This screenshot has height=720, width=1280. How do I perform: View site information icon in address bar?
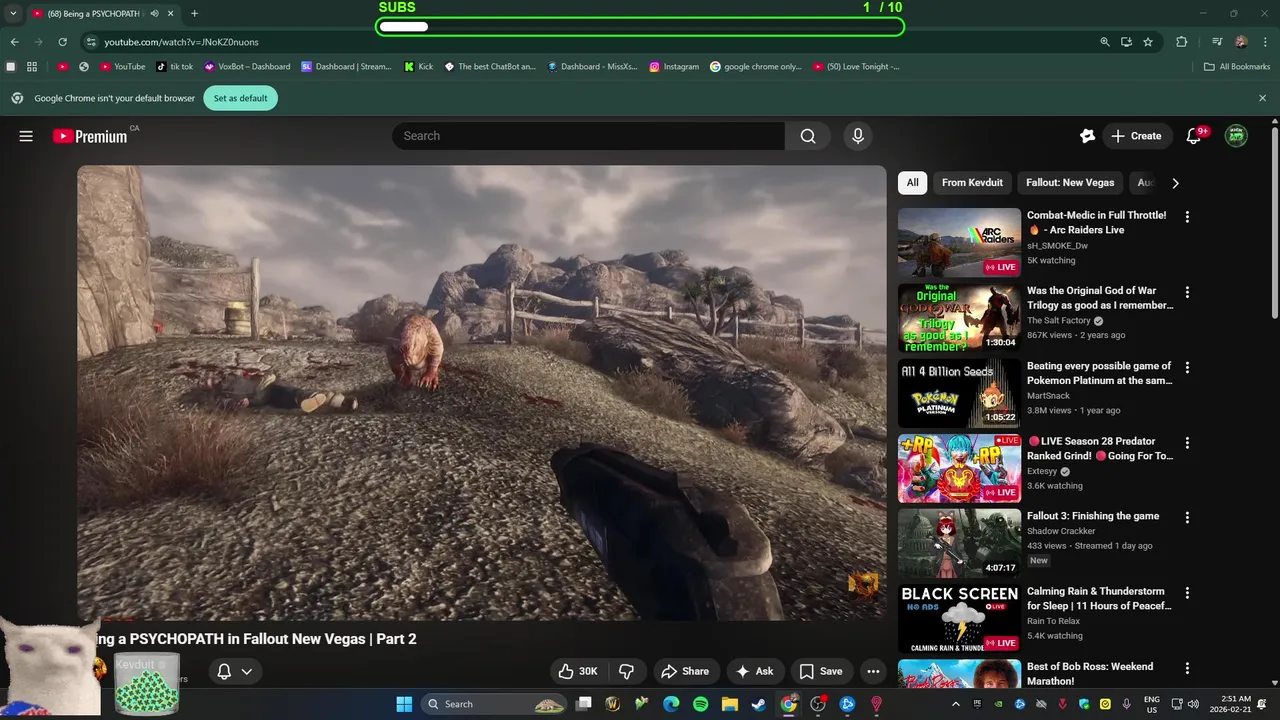(91, 42)
